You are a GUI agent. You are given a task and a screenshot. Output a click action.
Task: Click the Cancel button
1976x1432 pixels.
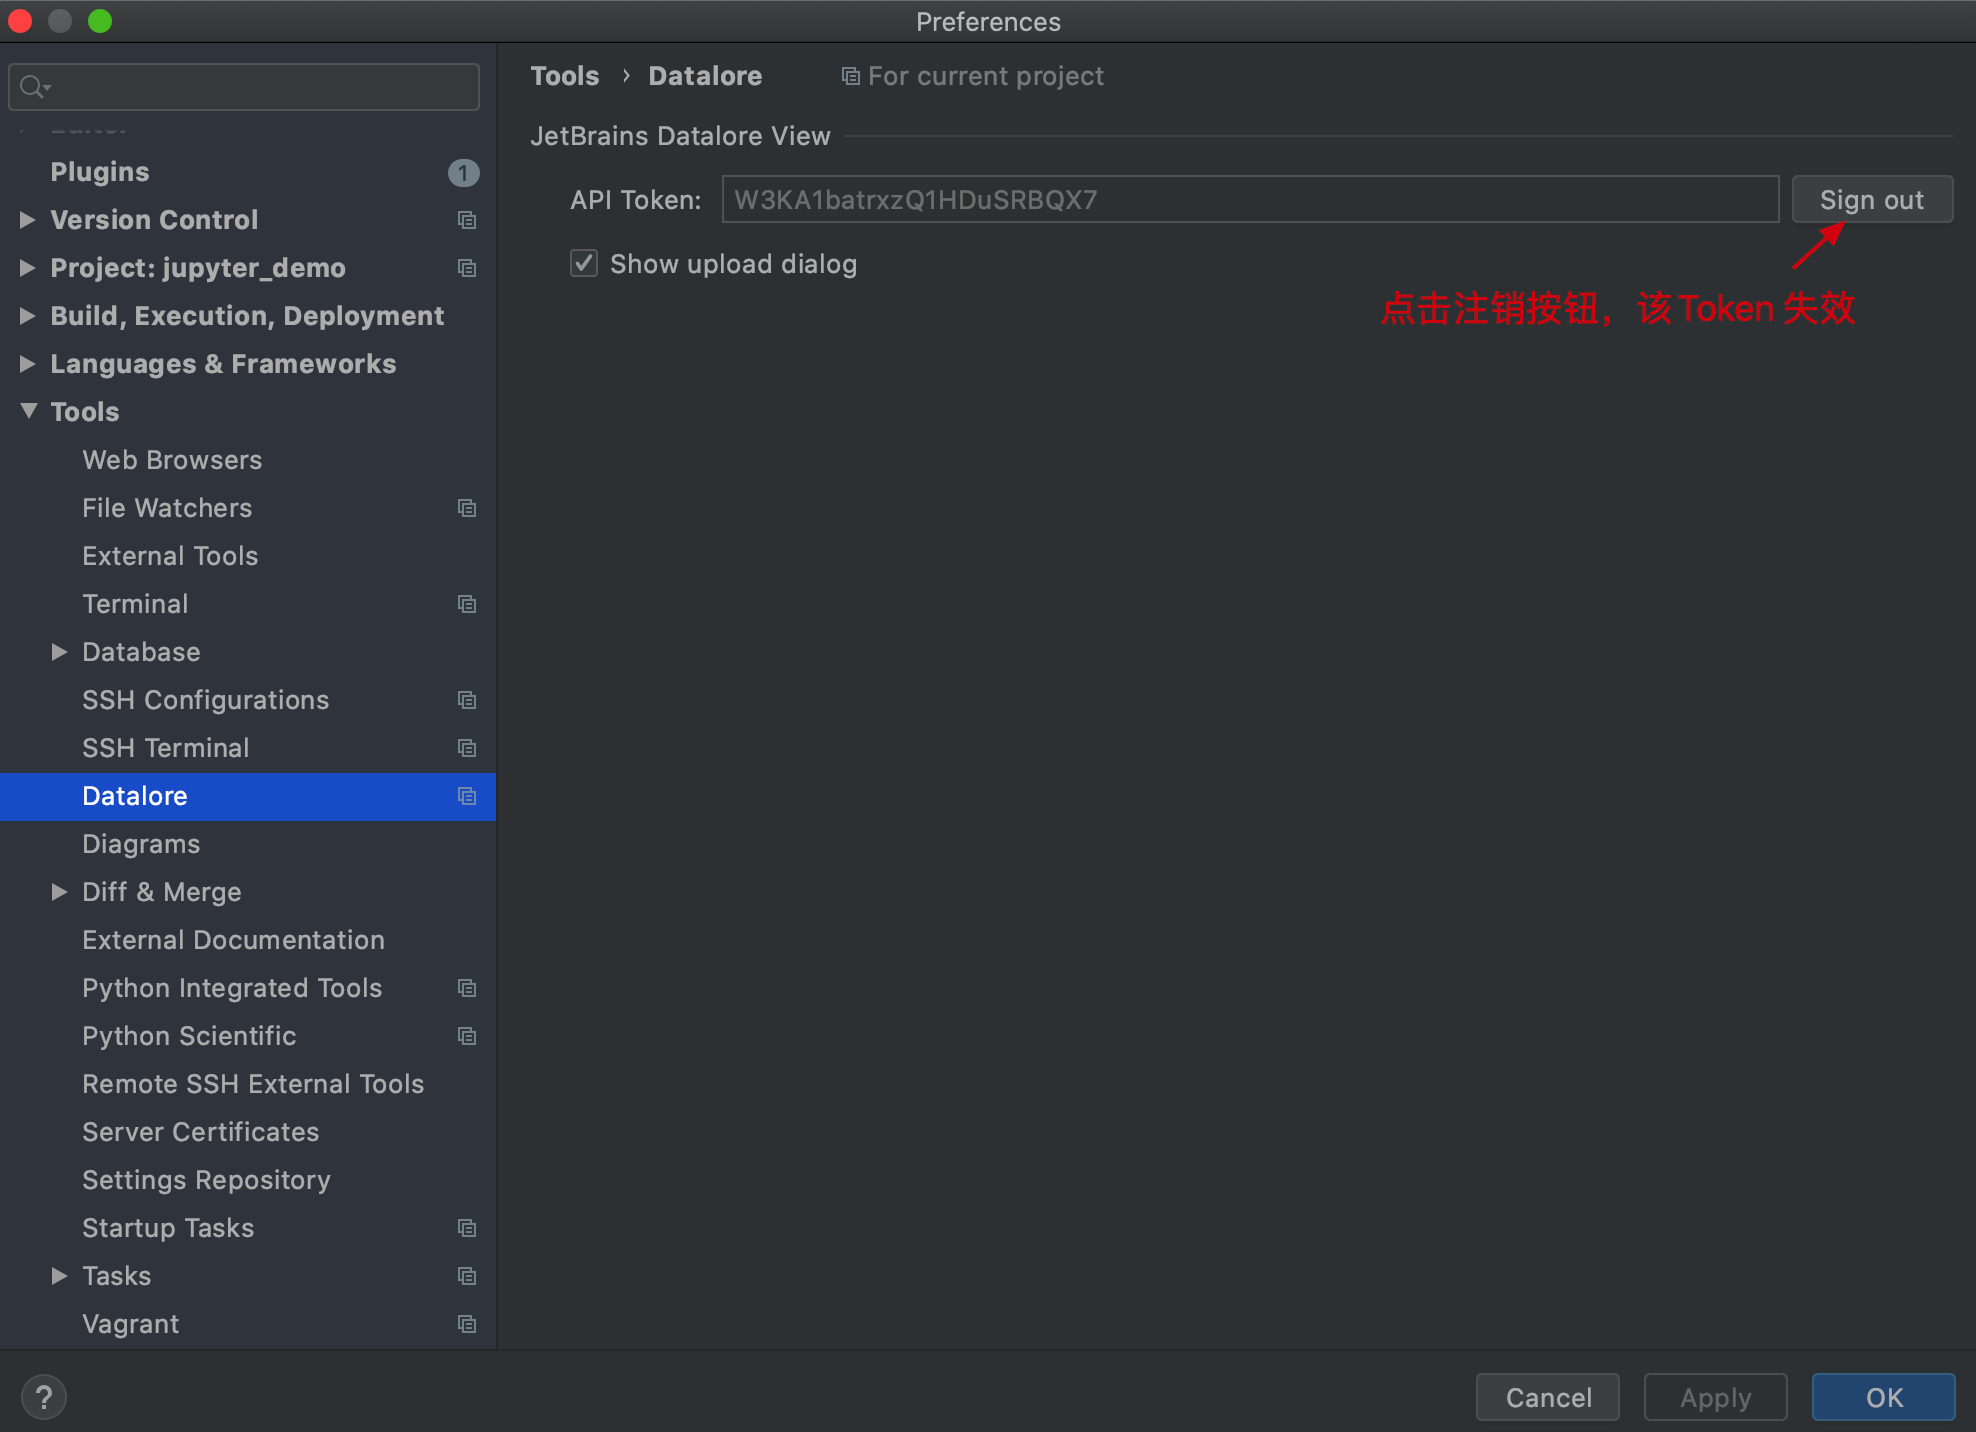click(1548, 1397)
